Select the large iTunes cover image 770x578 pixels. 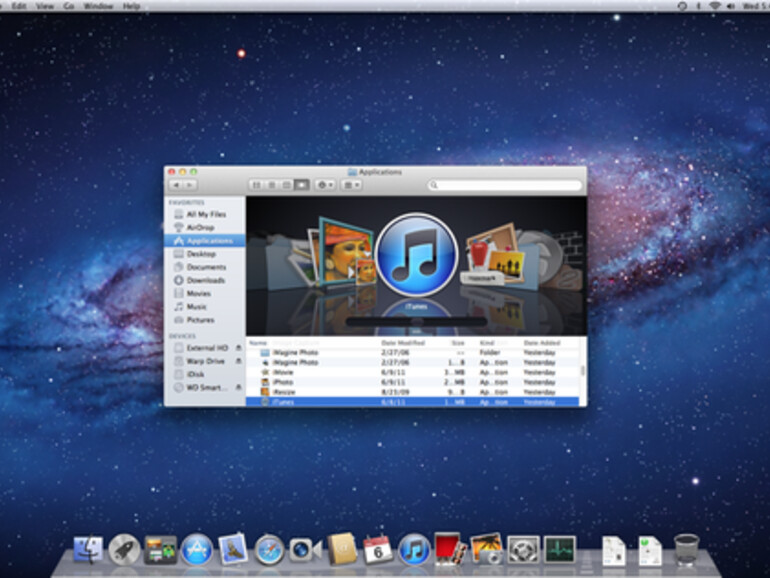pyautogui.click(x=416, y=255)
